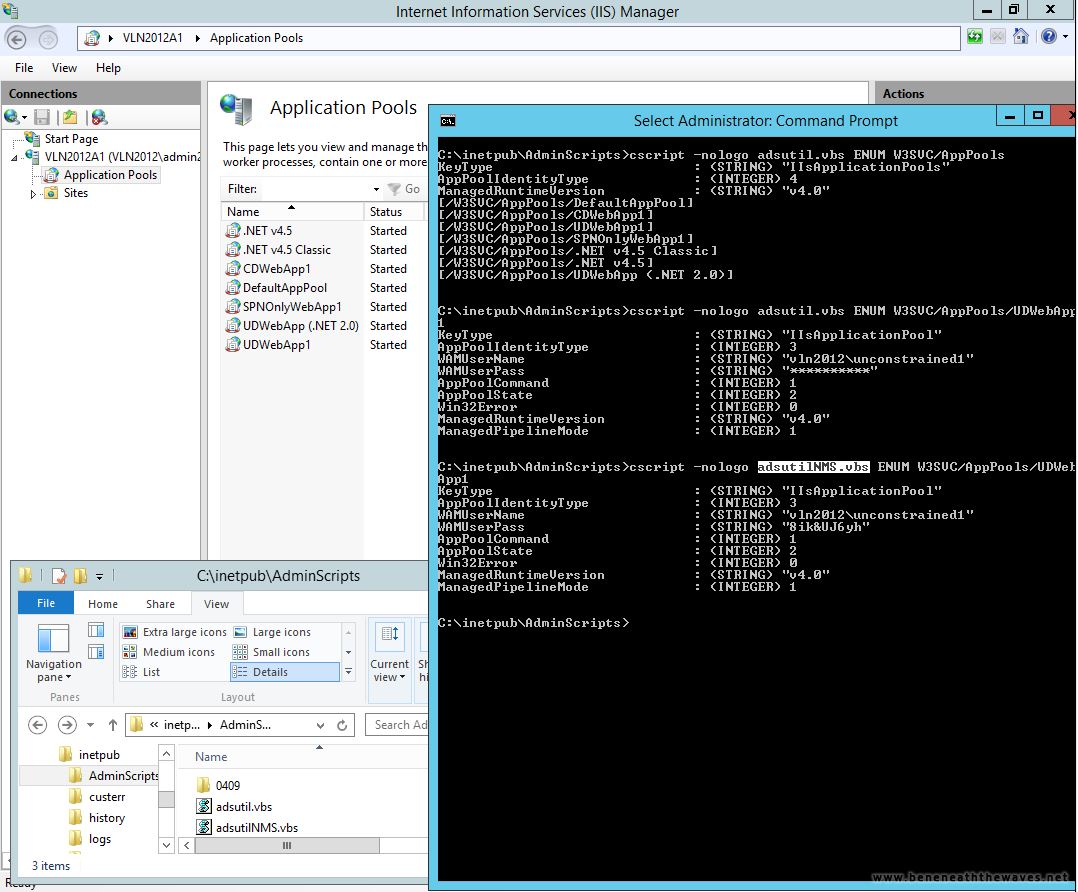This screenshot has width=1078, height=892.
Task: Click New folder icon in Explorer quick access toolbar
Action: pos(80,576)
